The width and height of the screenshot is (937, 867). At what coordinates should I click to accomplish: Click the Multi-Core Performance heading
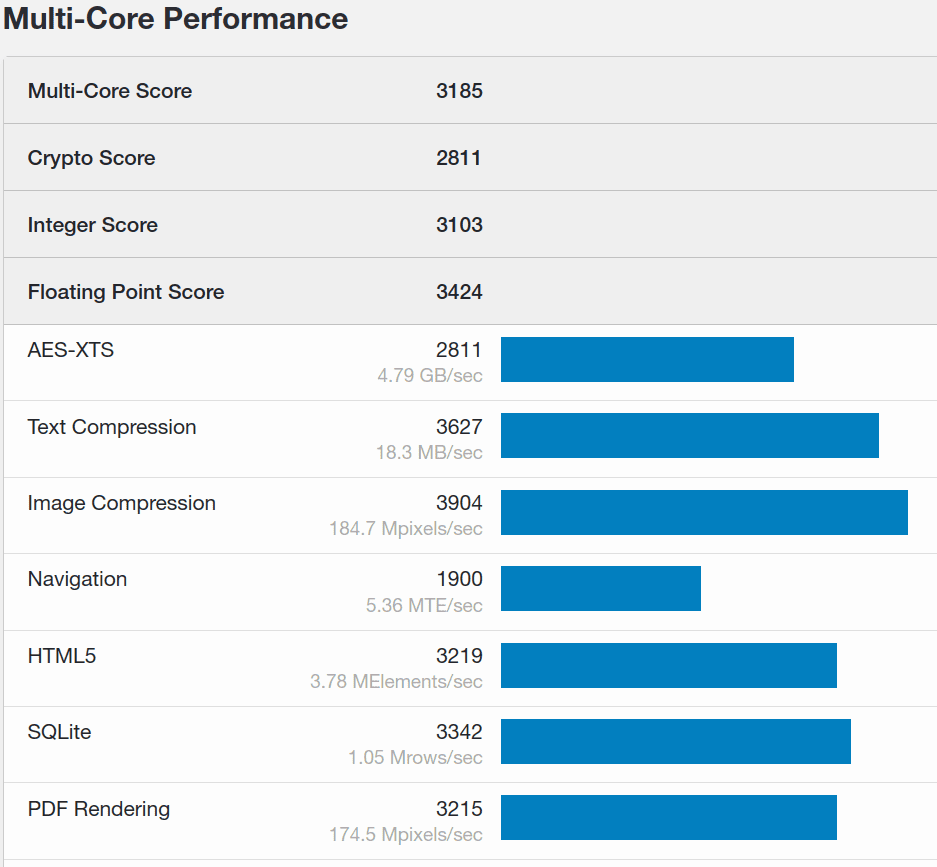[175, 19]
